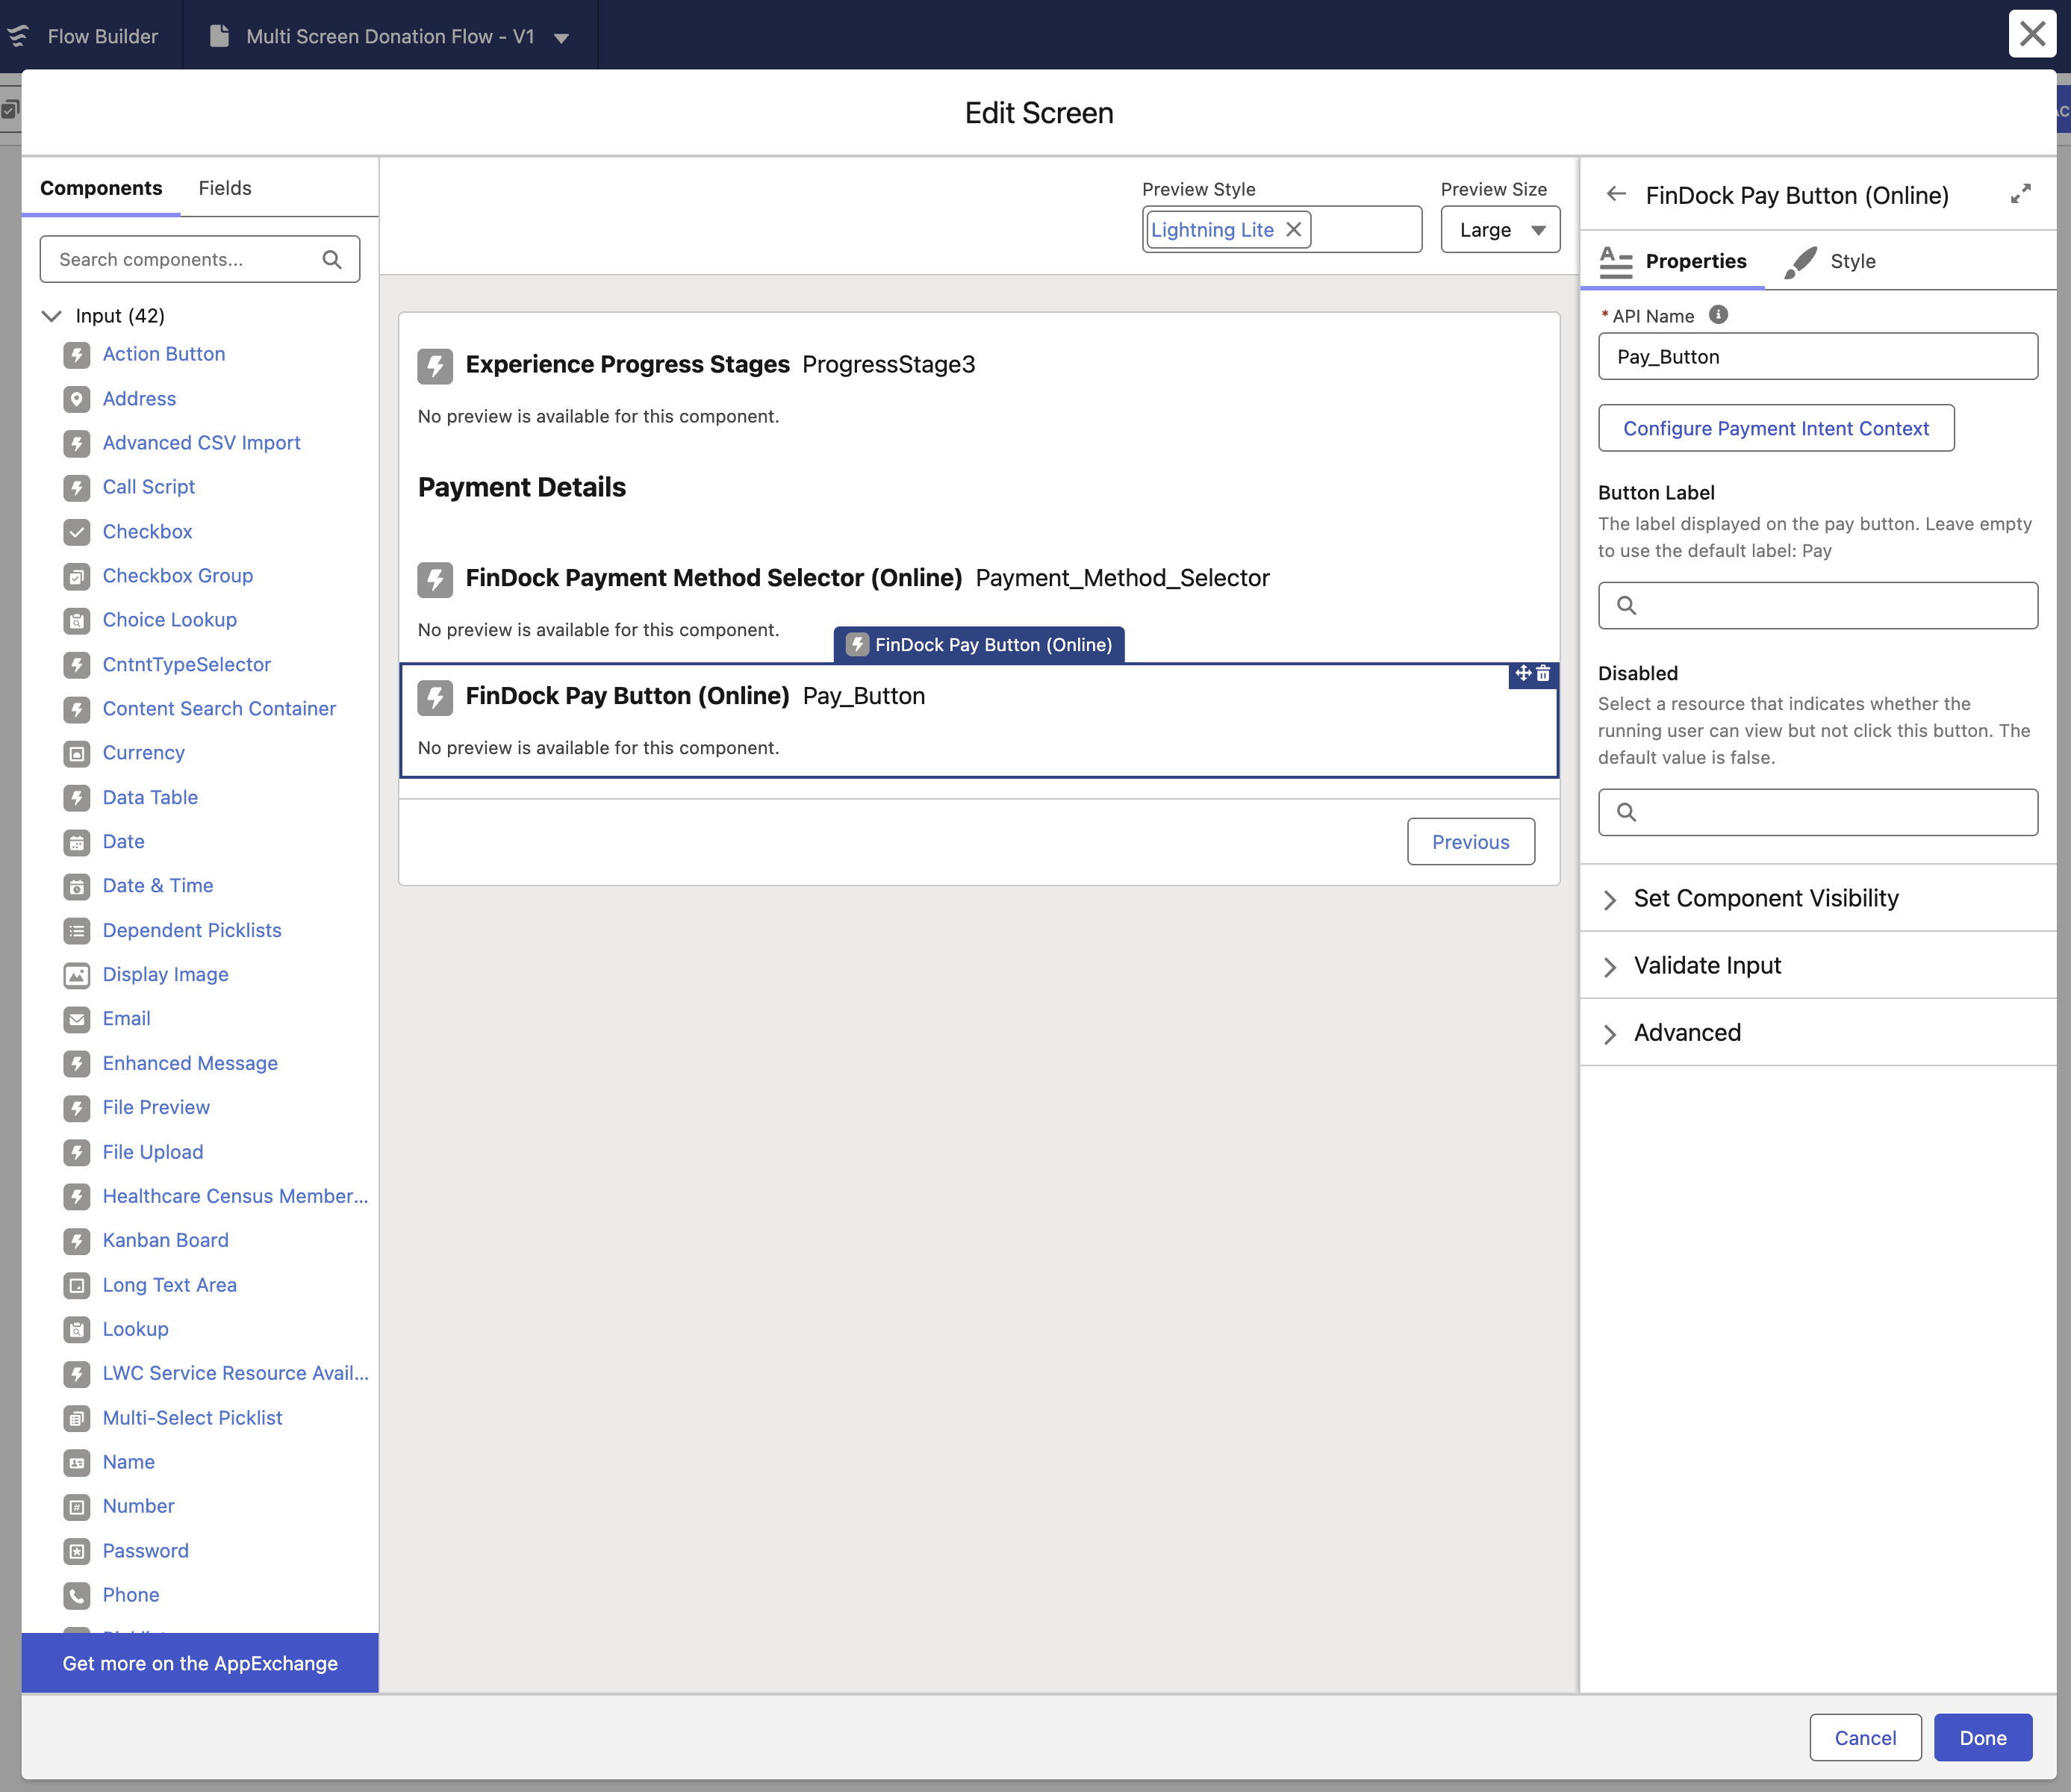Click the lightning icon of Experience Progress Stages
This screenshot has width=2071, height=1792.
pos(435,366)
